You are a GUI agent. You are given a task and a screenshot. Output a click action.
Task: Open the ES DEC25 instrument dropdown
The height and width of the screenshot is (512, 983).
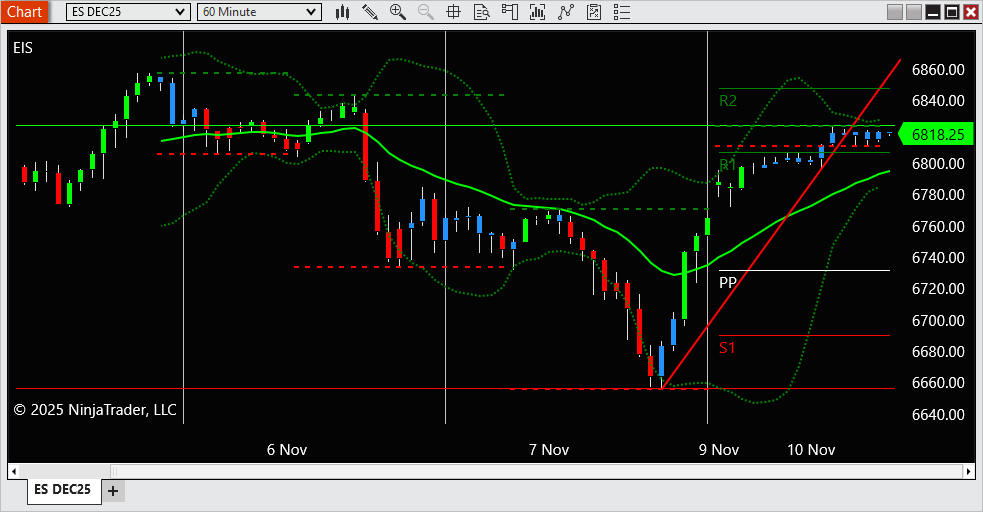(x=128, y=12)
